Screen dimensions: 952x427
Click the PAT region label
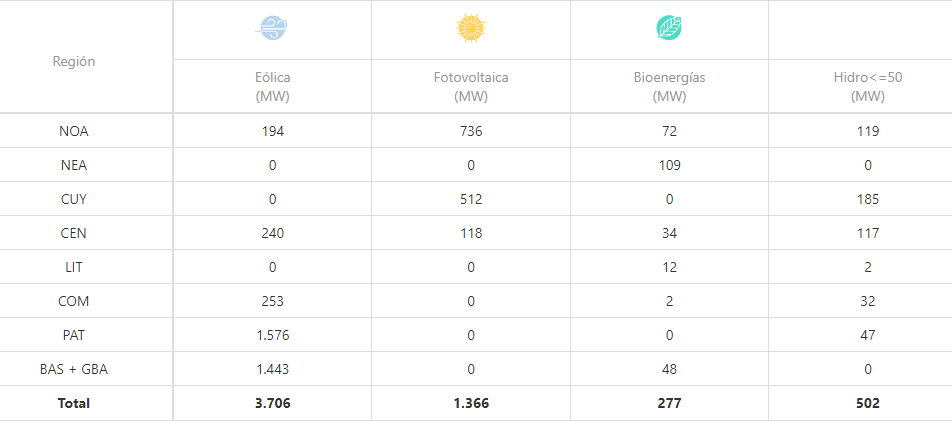(74, 335)
